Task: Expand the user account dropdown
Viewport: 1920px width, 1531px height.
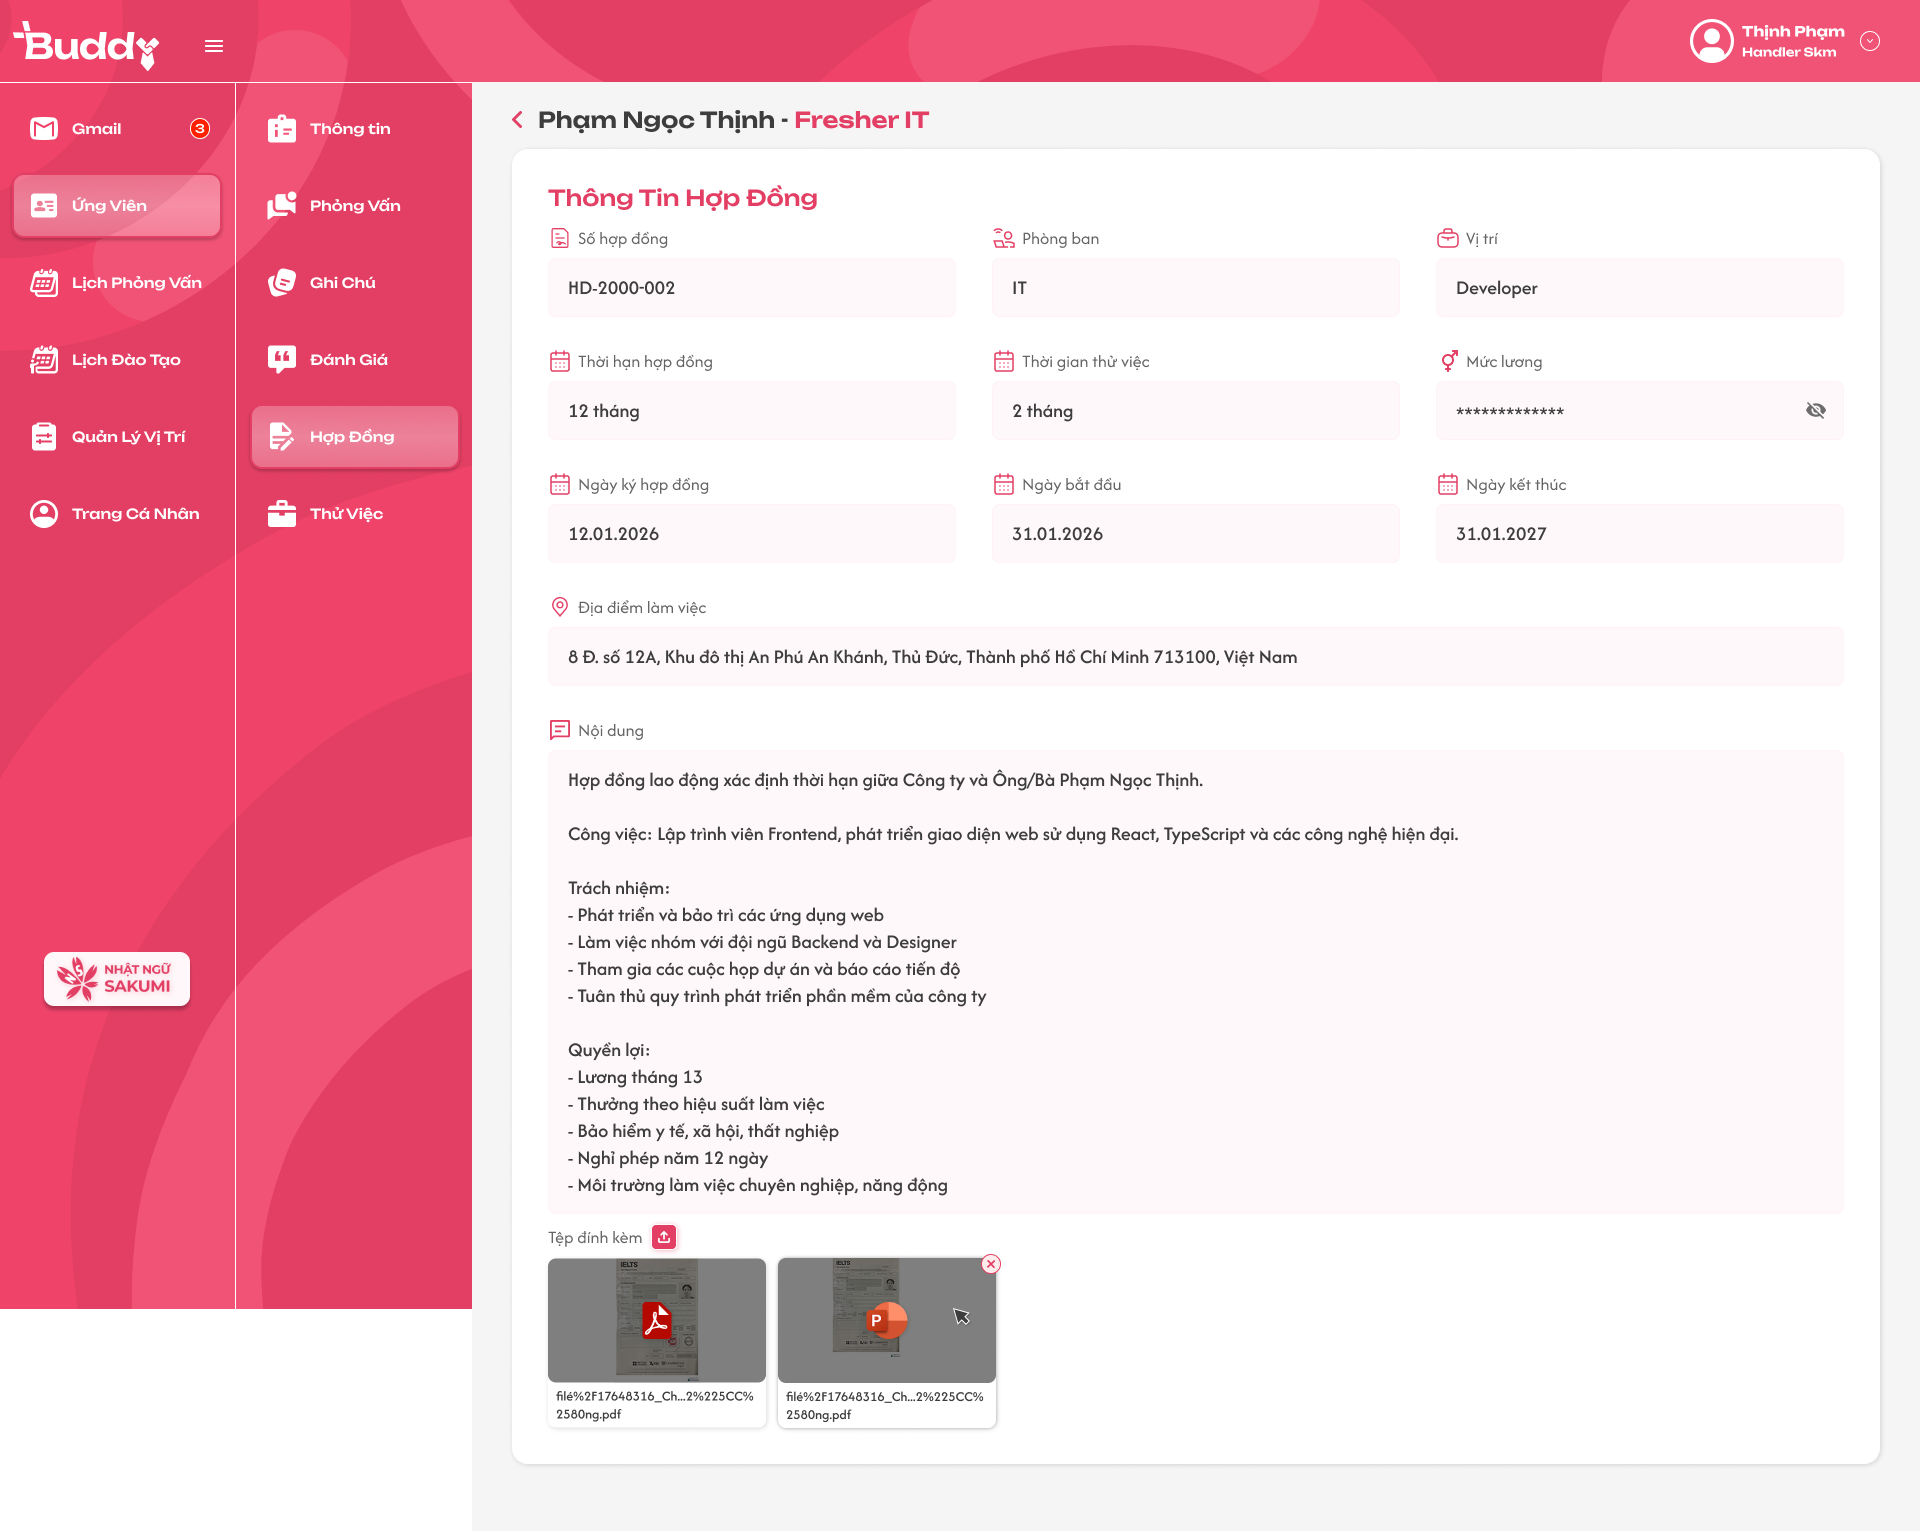Action: click(x=1869, y=41)
